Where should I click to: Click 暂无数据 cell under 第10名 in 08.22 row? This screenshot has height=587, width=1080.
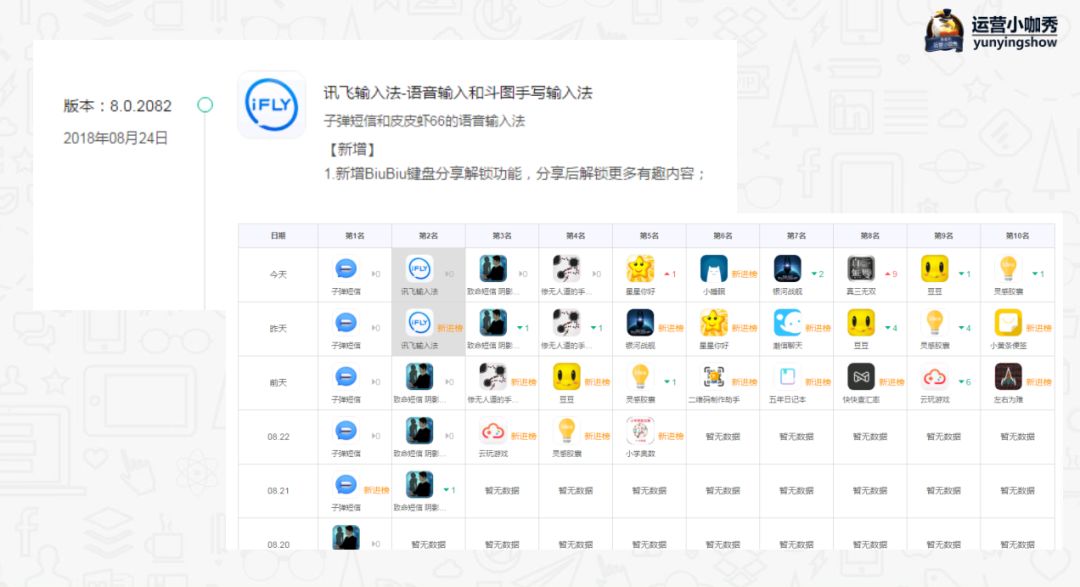1017,437
